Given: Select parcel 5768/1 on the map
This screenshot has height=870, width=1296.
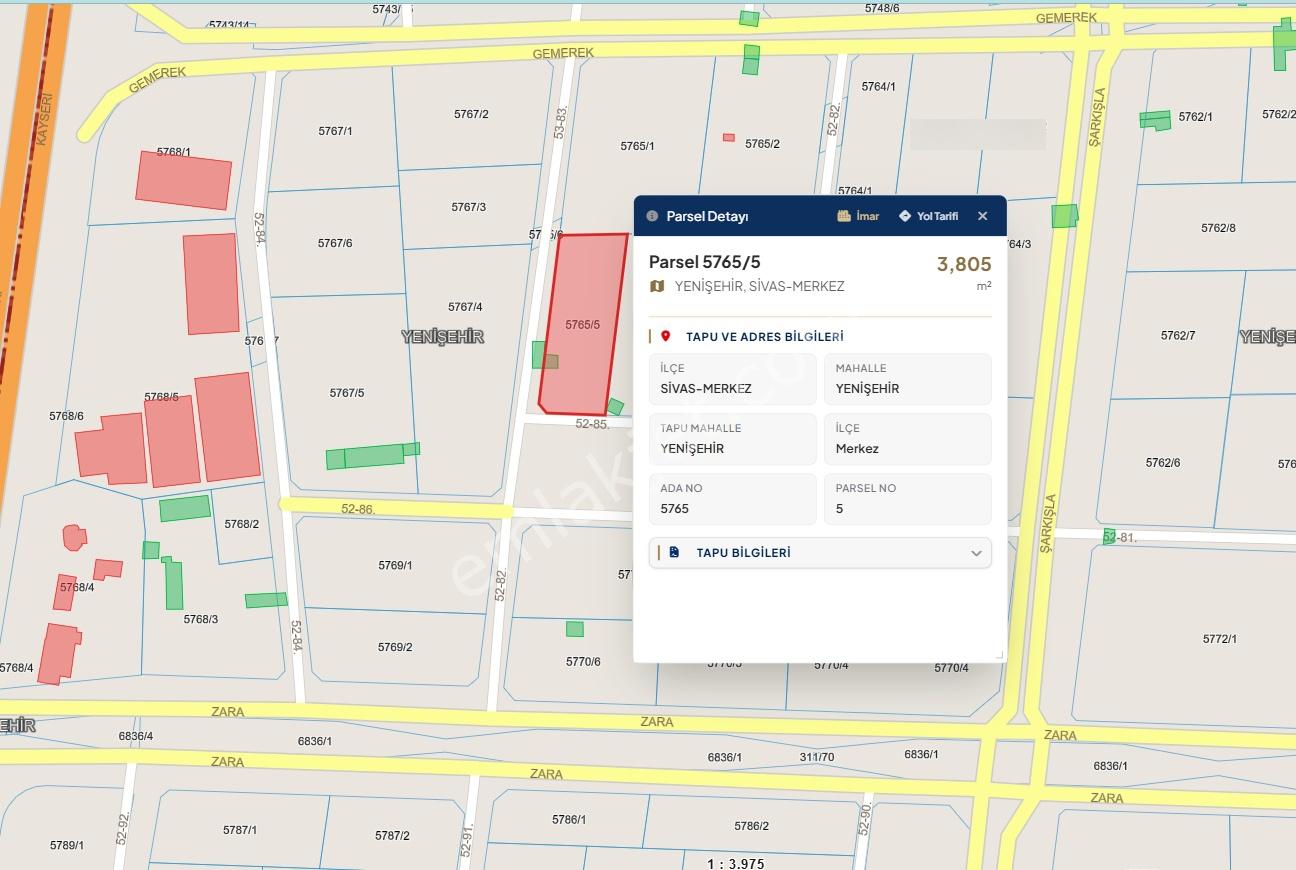Looking at the screenshot, I should [173, 152].
